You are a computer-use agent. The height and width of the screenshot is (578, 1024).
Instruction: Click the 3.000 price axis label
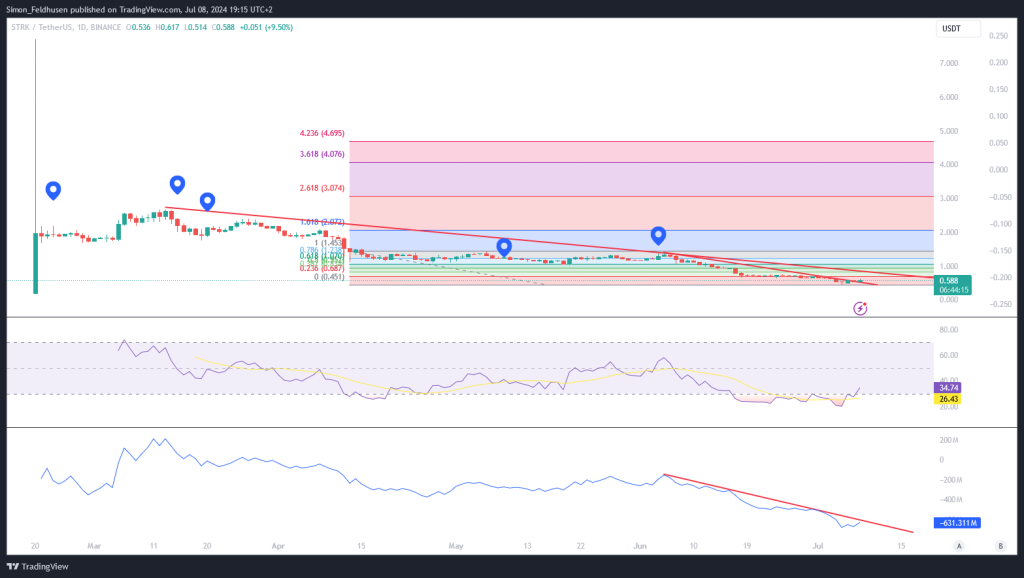coord(949,199)
